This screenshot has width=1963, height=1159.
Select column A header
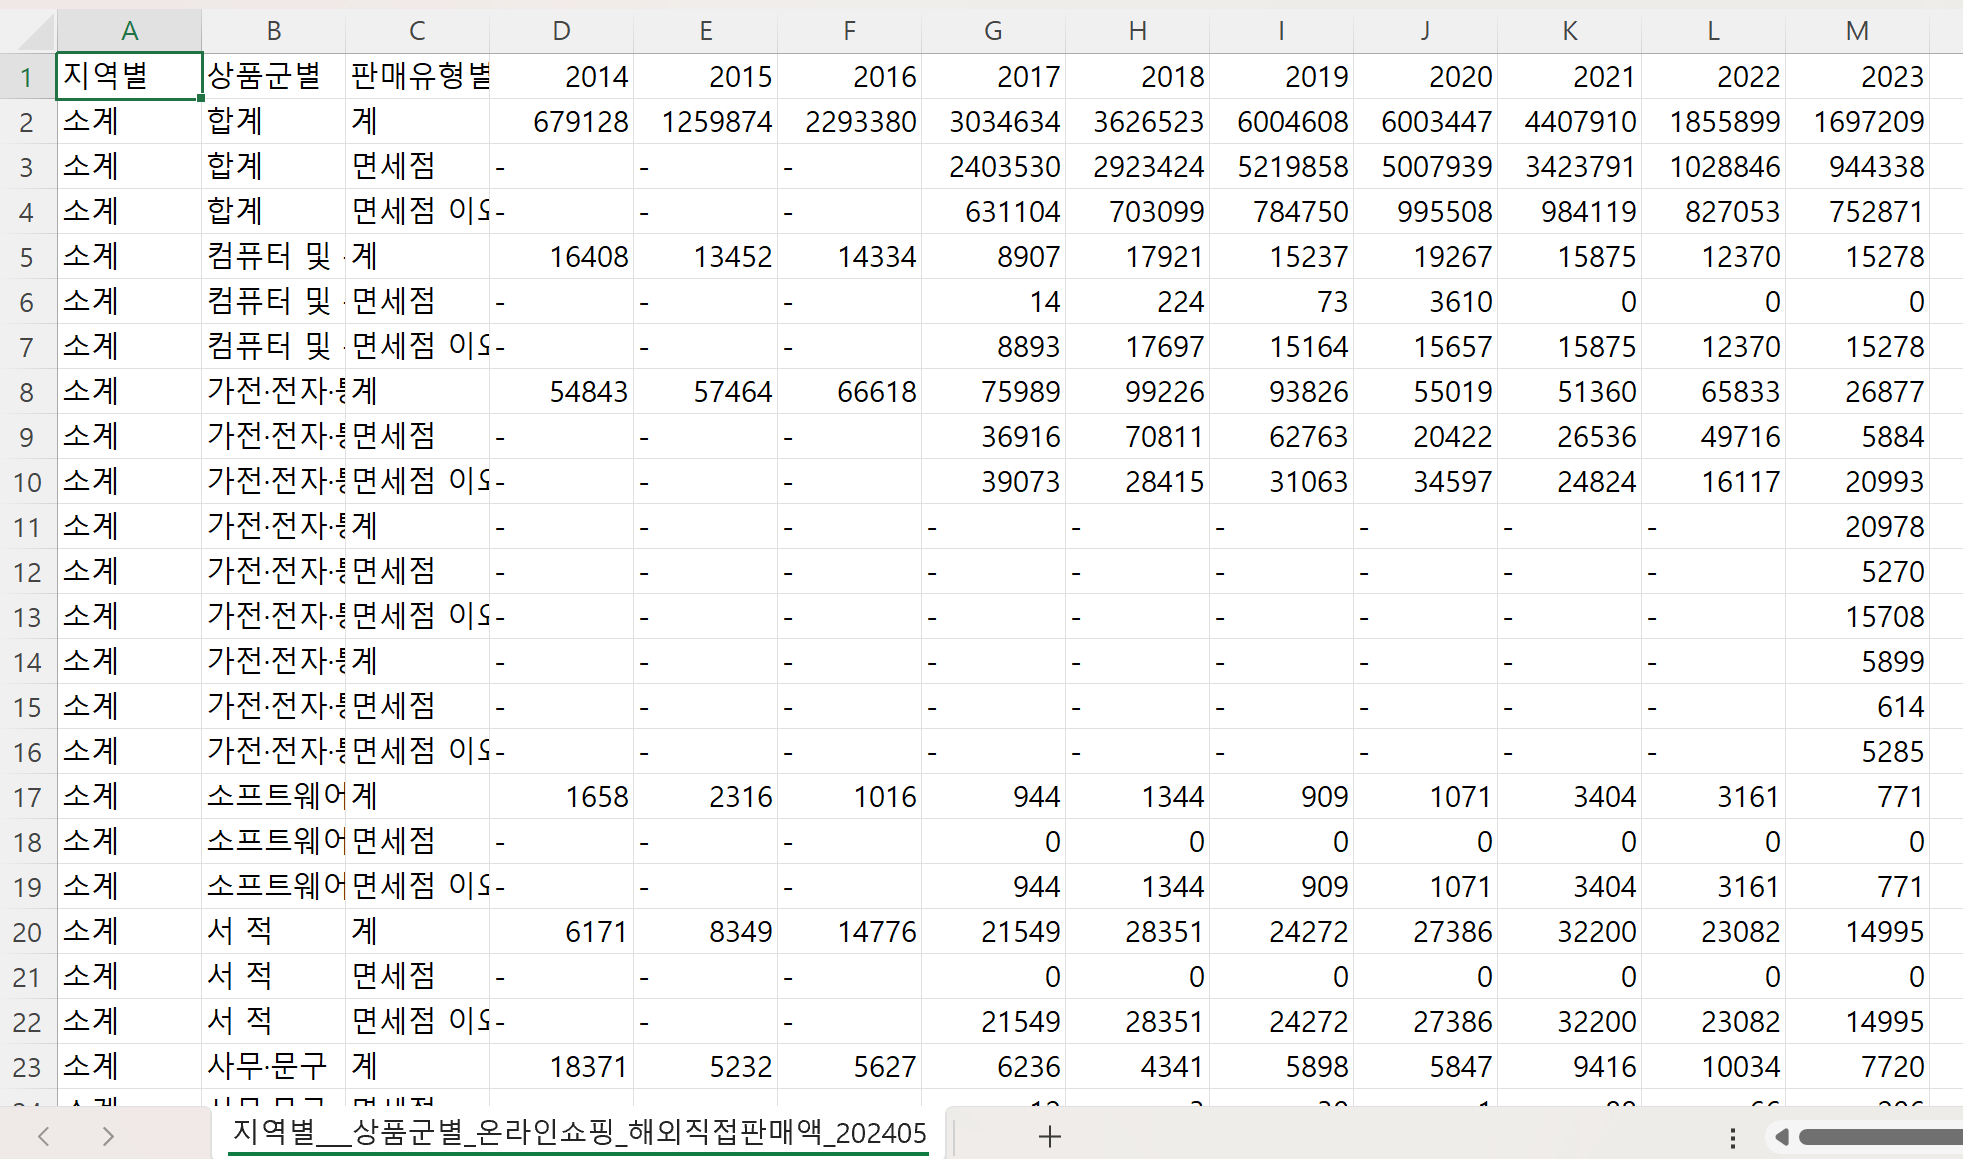130,31
